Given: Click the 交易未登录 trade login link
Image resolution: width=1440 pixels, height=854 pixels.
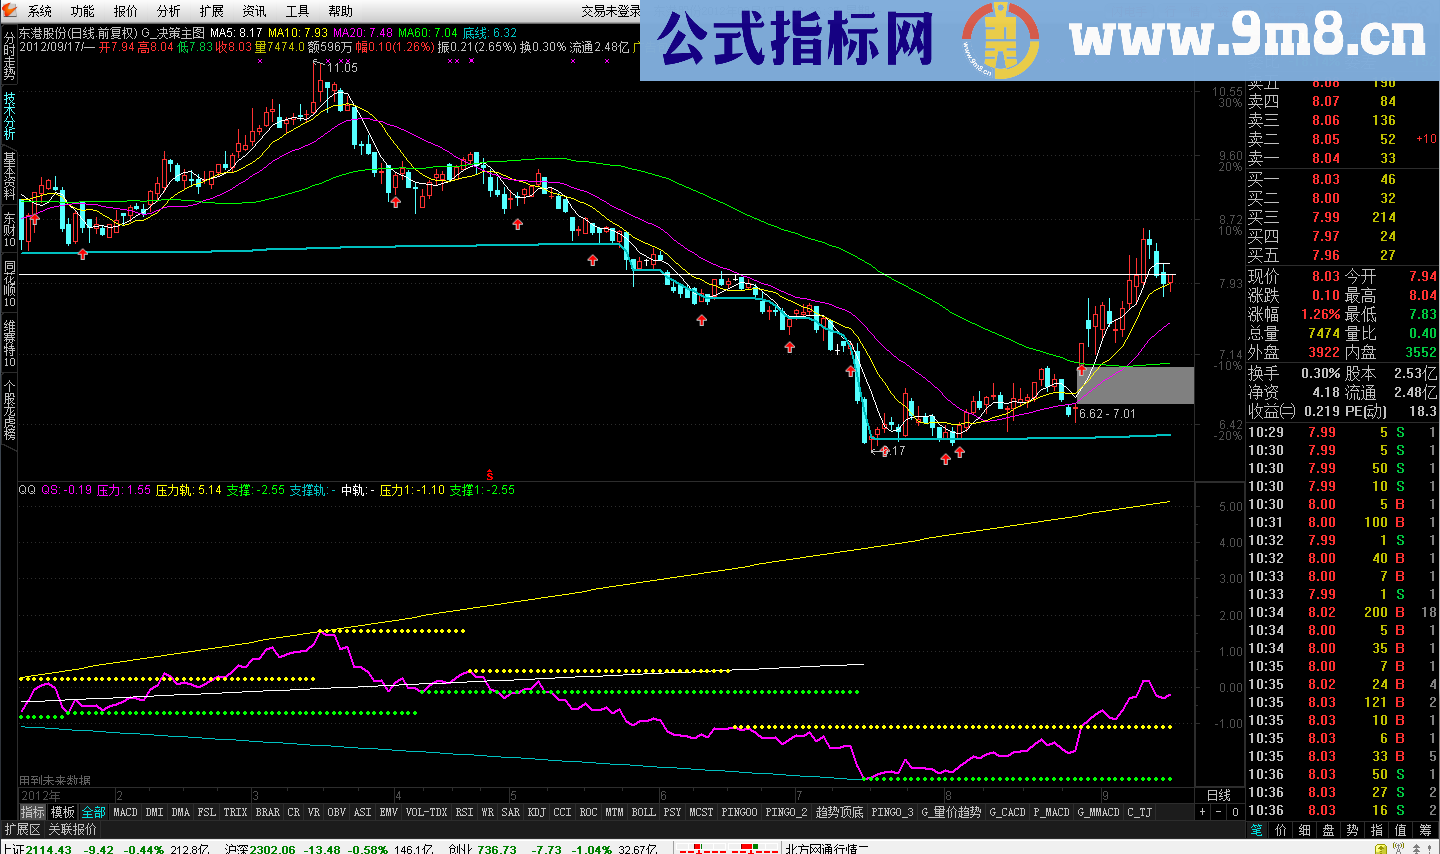Looking at the screenshot, I should (x=610, y=11).
